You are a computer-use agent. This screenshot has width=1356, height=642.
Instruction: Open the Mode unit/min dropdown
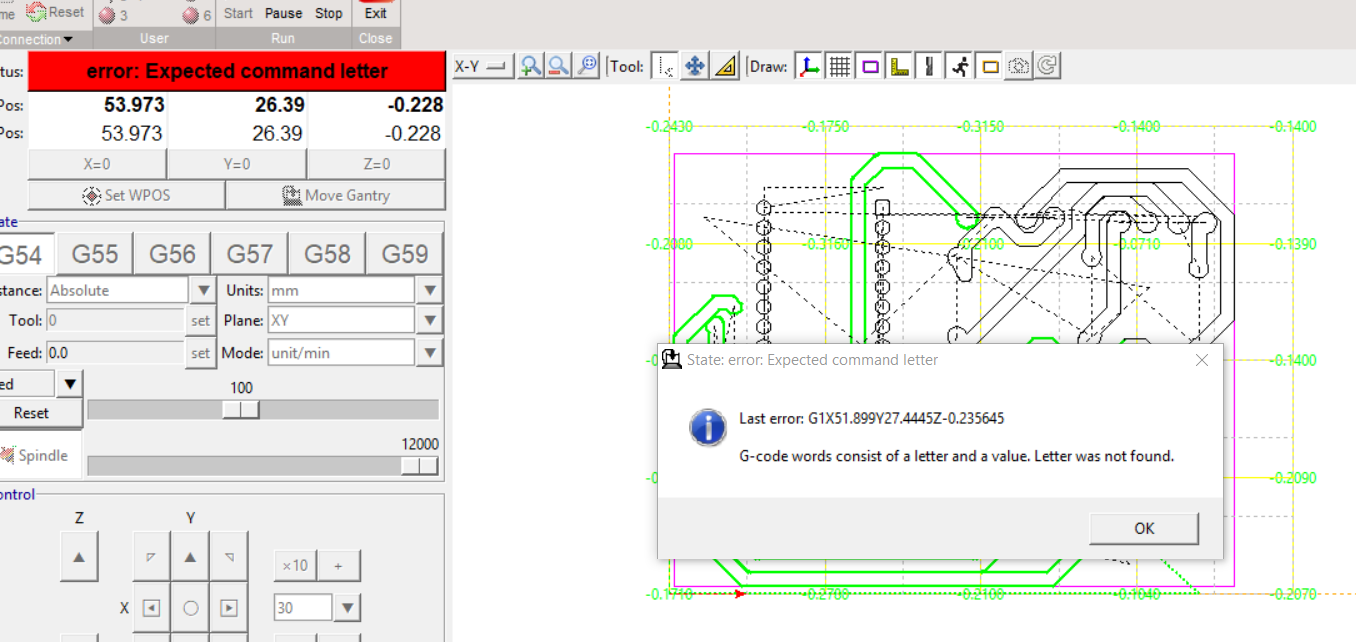pos(429,353)
